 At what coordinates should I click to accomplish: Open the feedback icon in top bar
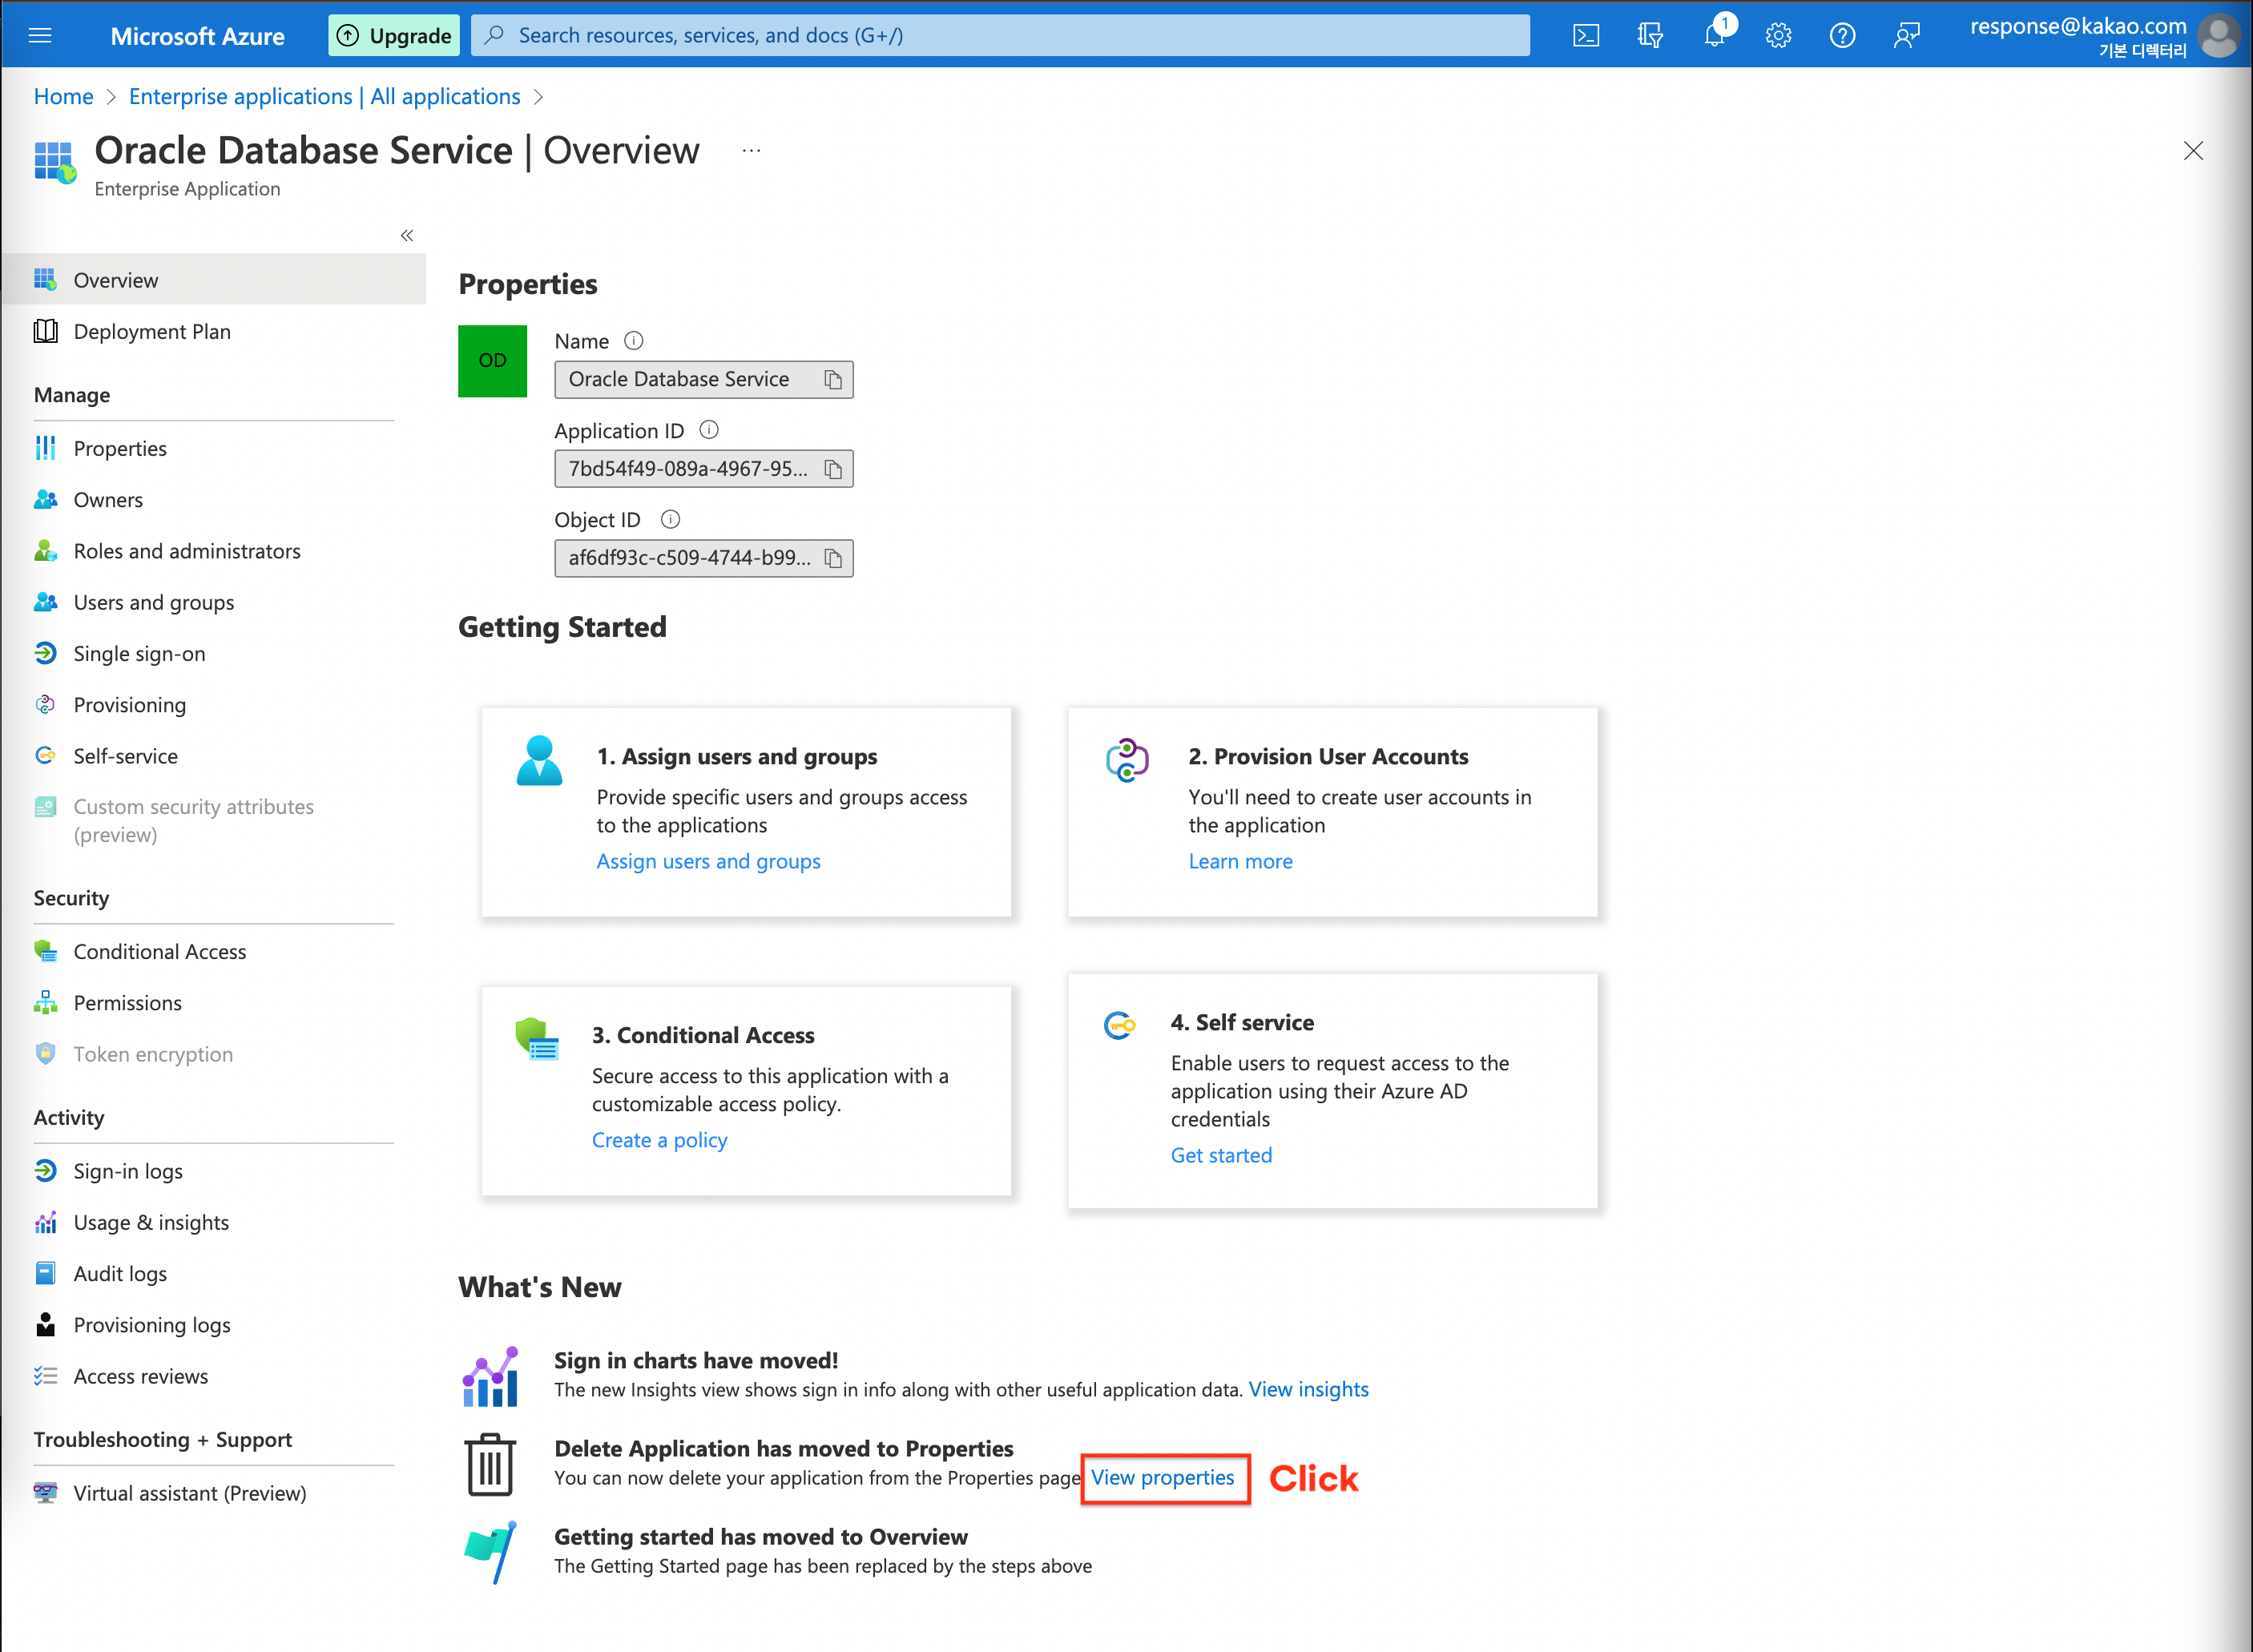click(1906, 36)
